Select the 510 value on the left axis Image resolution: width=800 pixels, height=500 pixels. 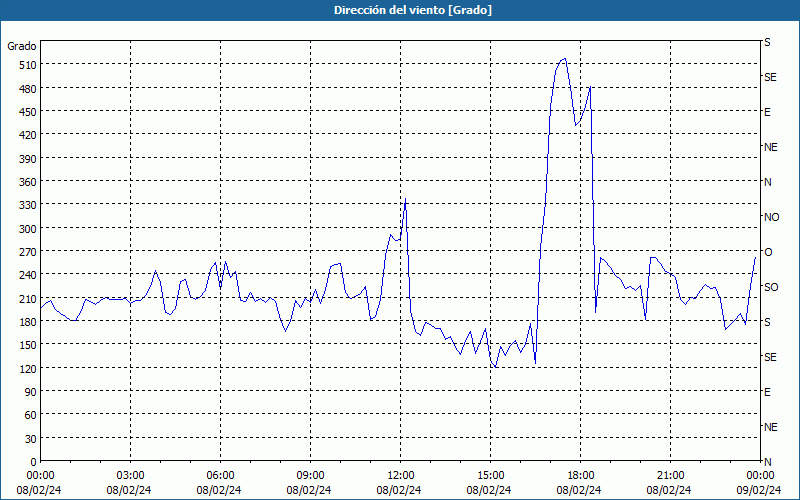pos(27,65)
